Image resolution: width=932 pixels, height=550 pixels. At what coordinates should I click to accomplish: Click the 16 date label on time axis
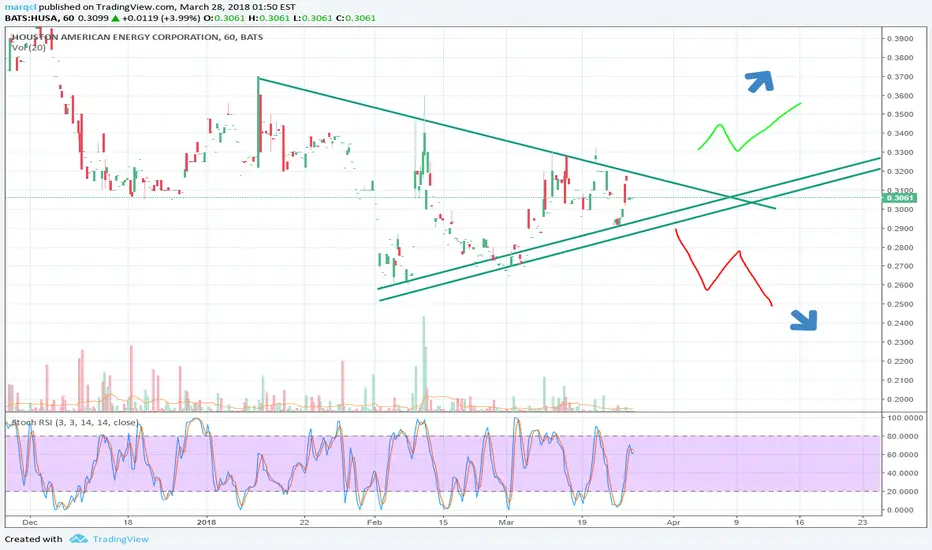pyautogui.click(x=799, y=523)
